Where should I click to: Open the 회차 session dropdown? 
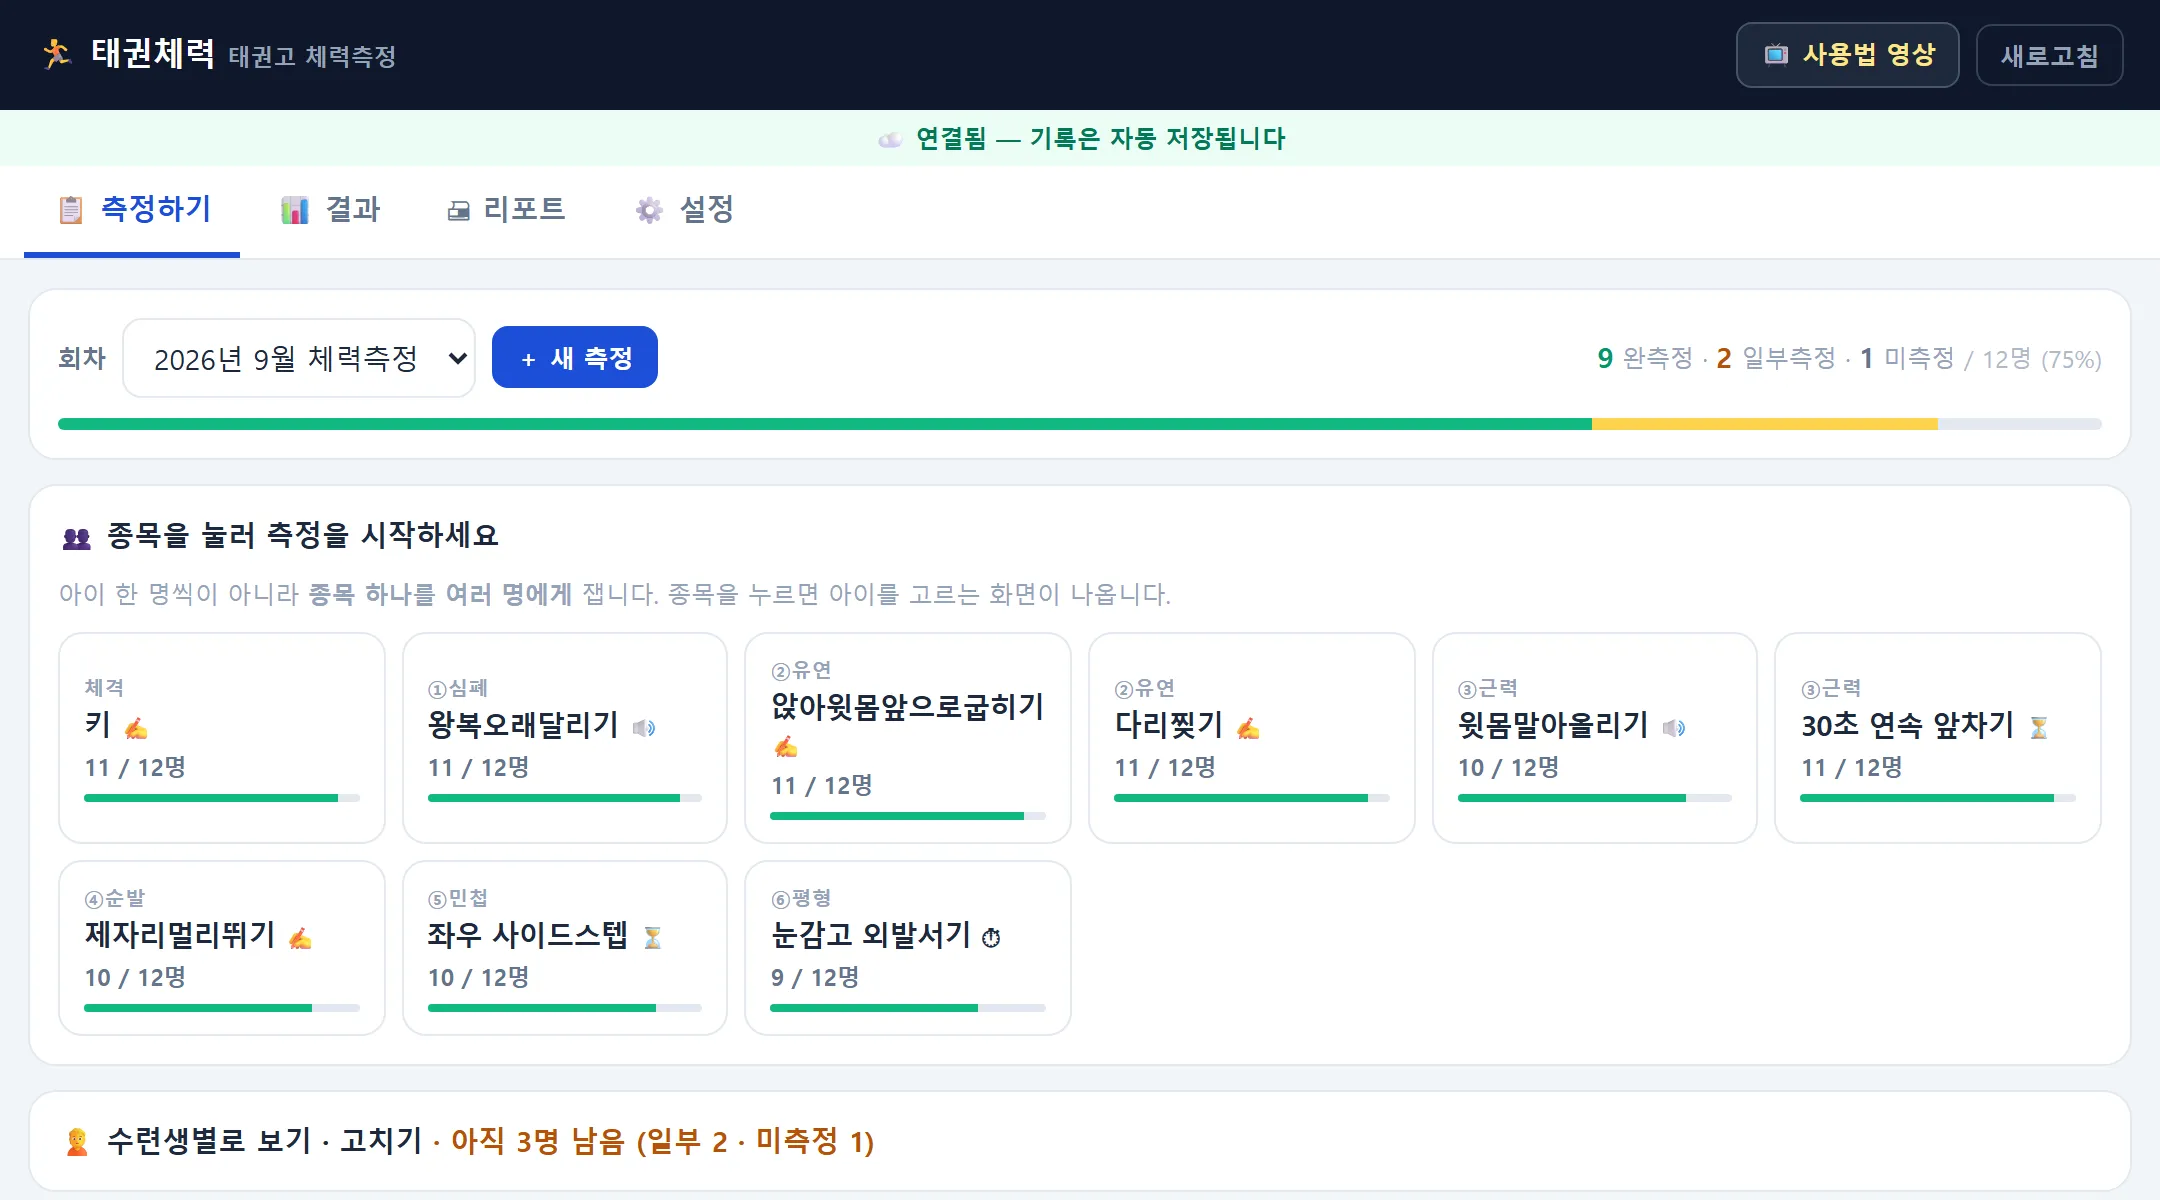pyautogui.click(x=299, y=358)
